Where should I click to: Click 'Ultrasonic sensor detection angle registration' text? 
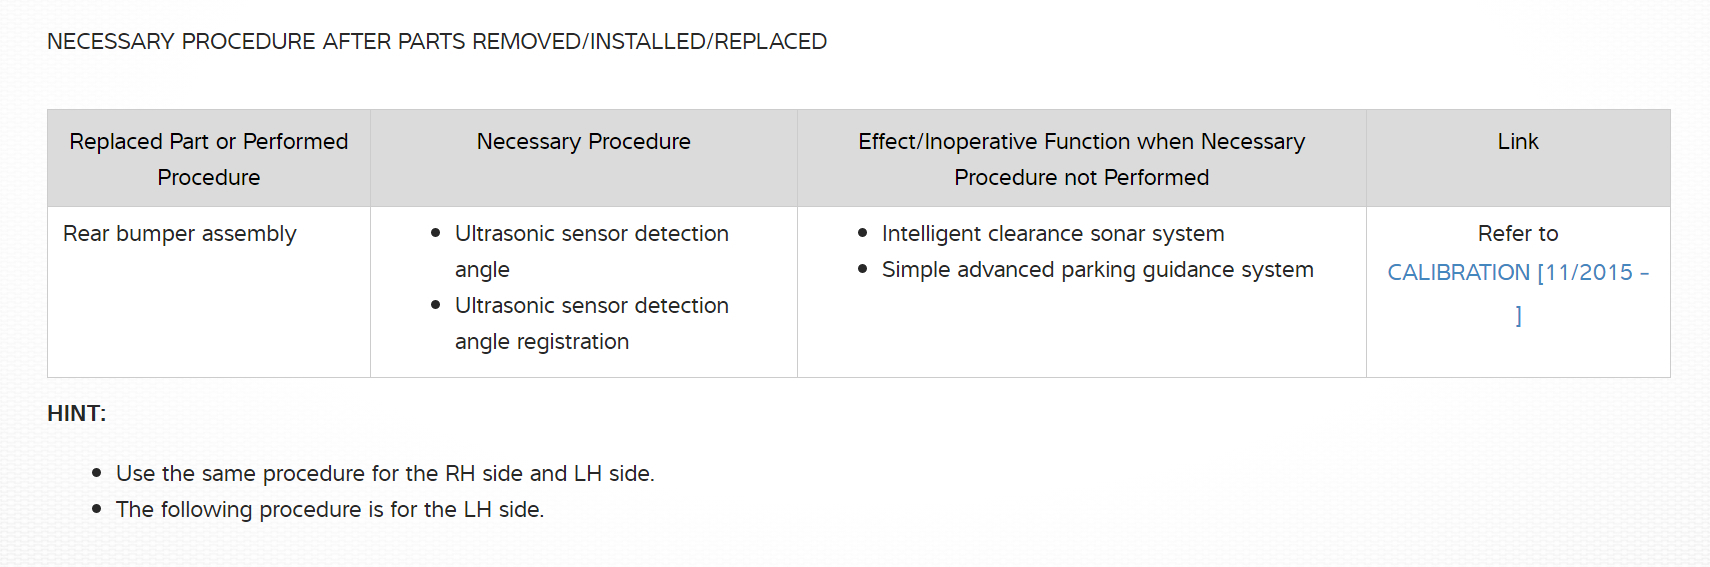(591, 323)
